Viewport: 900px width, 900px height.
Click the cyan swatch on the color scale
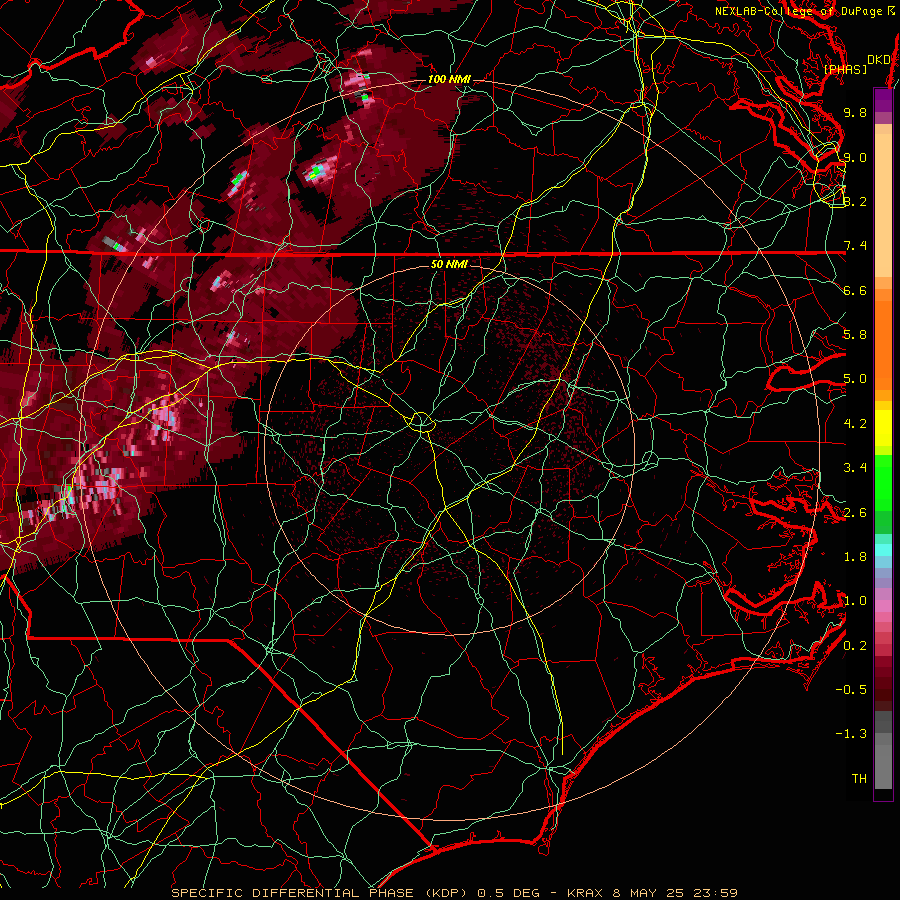click(883, 550)
